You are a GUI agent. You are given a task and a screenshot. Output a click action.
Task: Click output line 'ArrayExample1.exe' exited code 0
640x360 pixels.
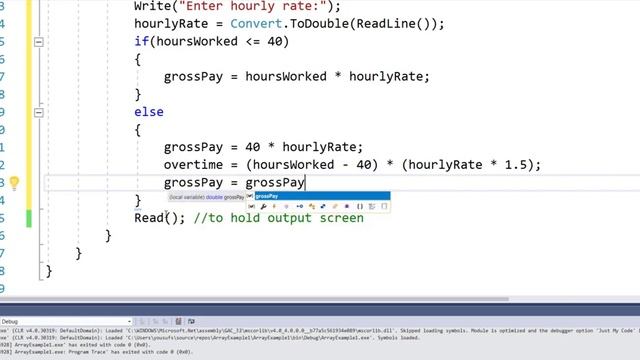[x=76, y=345]
